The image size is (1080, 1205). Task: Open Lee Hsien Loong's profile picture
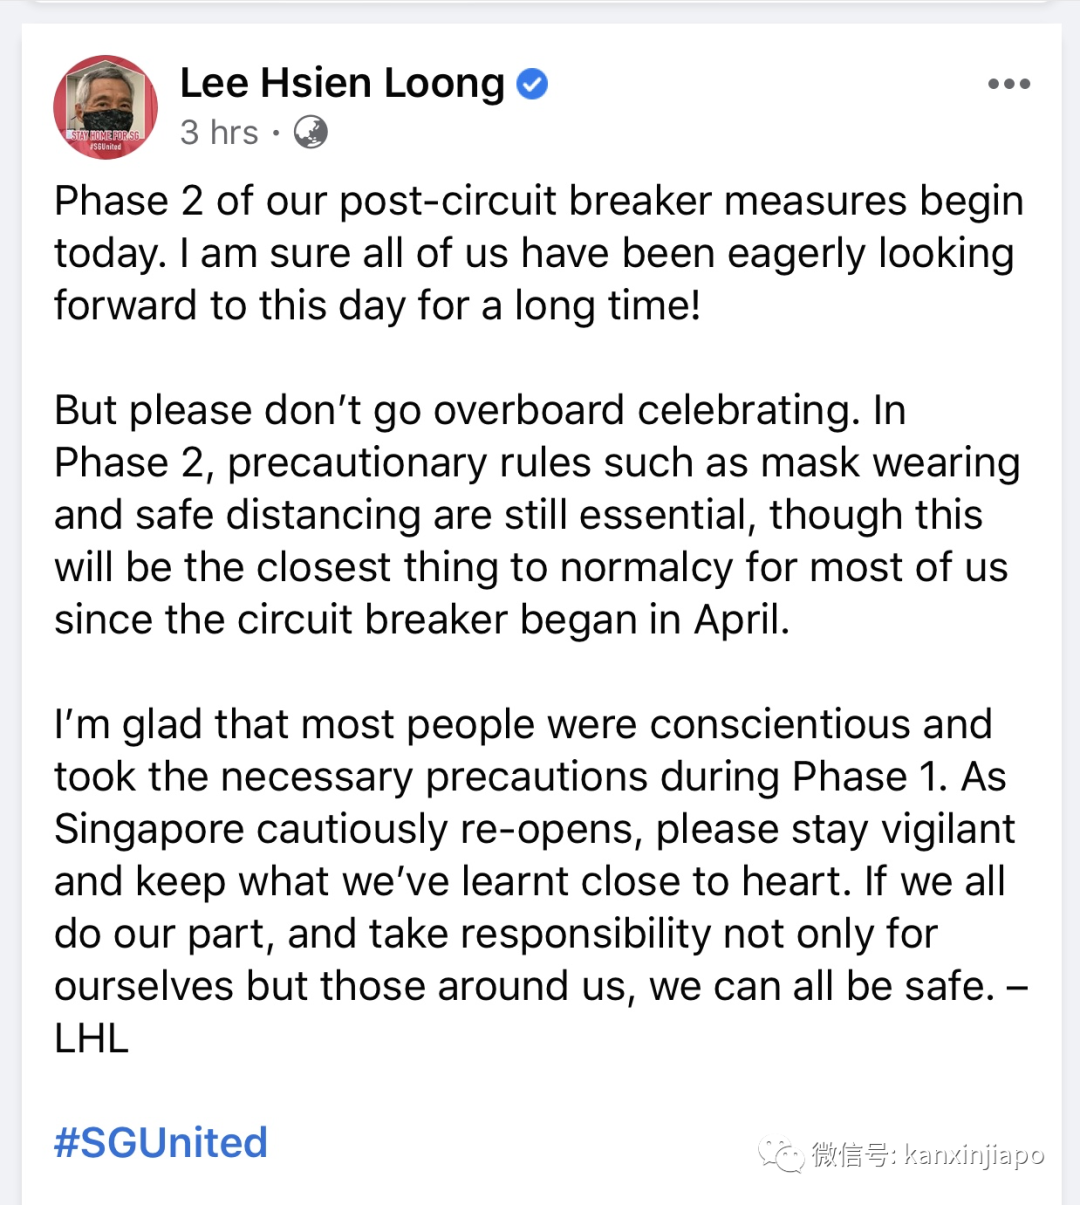[x=105, y=107]
